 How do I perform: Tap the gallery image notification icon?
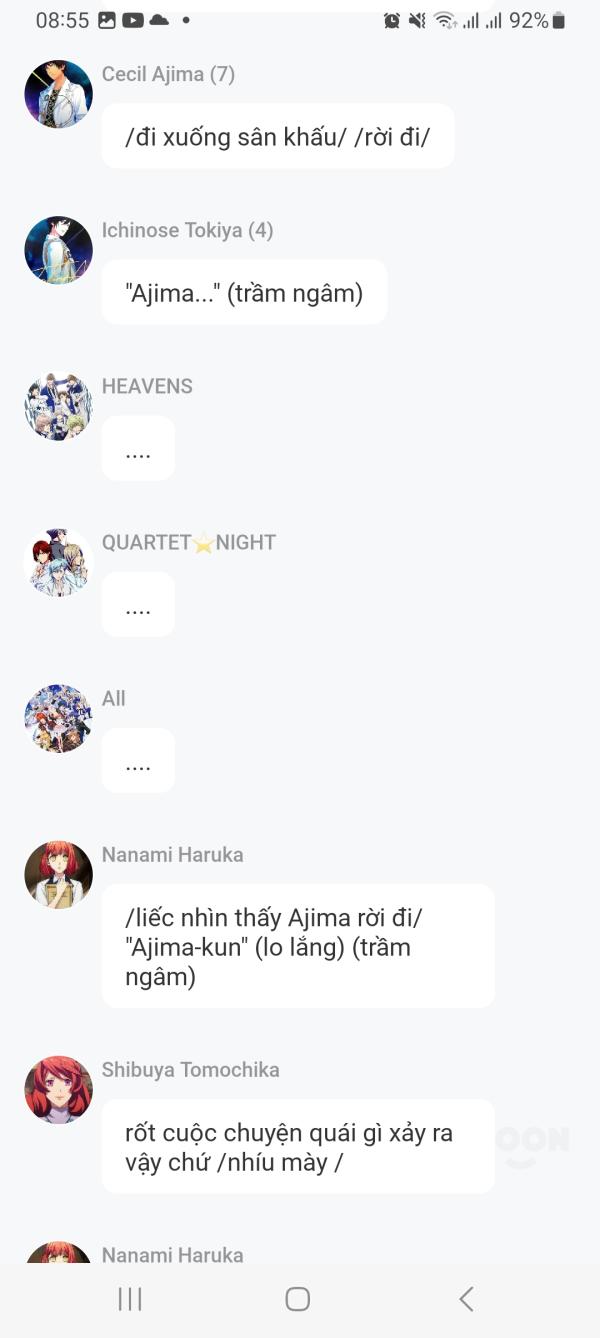point(107,20)
